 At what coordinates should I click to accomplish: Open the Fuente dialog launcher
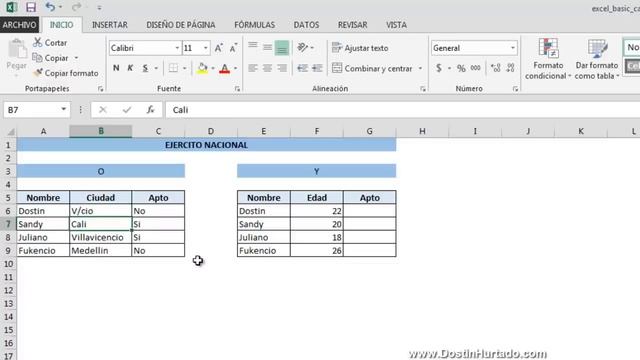tap(237, 89)
